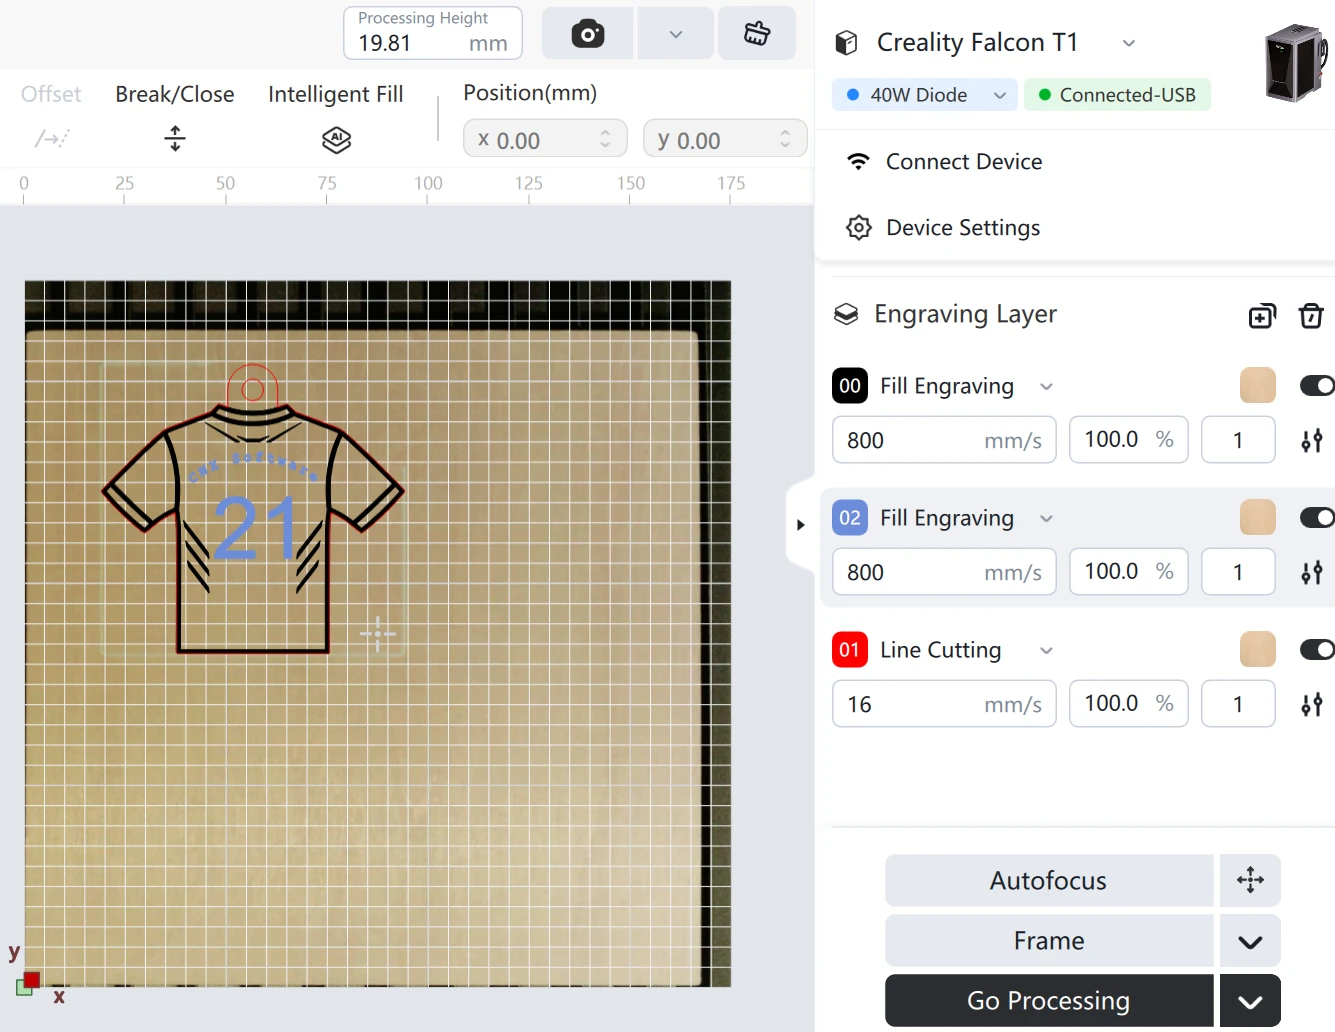Click the camera capture icon
Viewport: 1335px width, 1032px height.
[587, 34]
